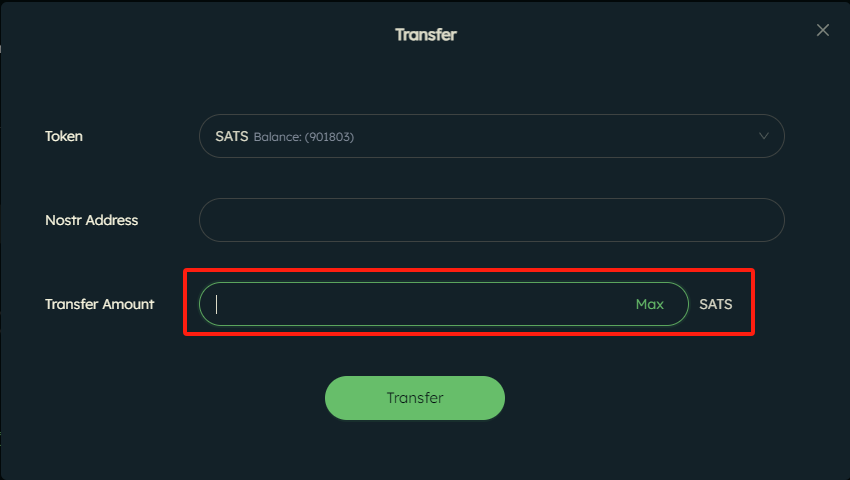Click the Balance (901803) text
Viewport: 850px width, 480px height.
click(x=304, y=137)
